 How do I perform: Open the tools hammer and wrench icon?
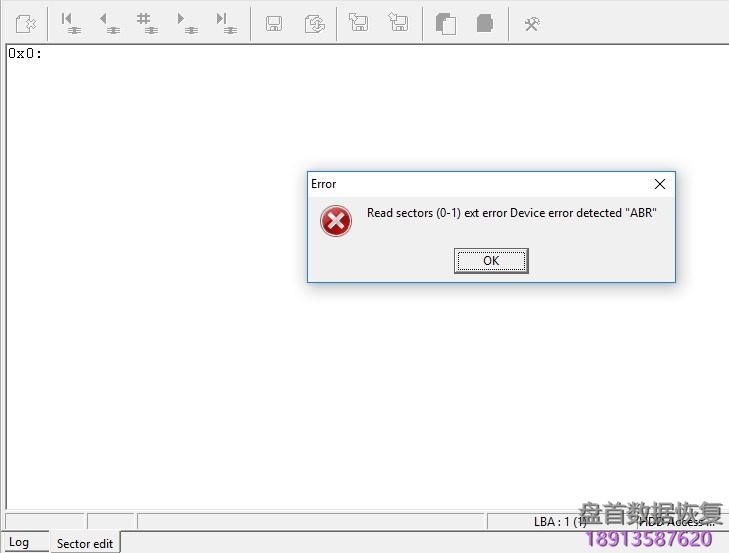(x=532, y=24)
